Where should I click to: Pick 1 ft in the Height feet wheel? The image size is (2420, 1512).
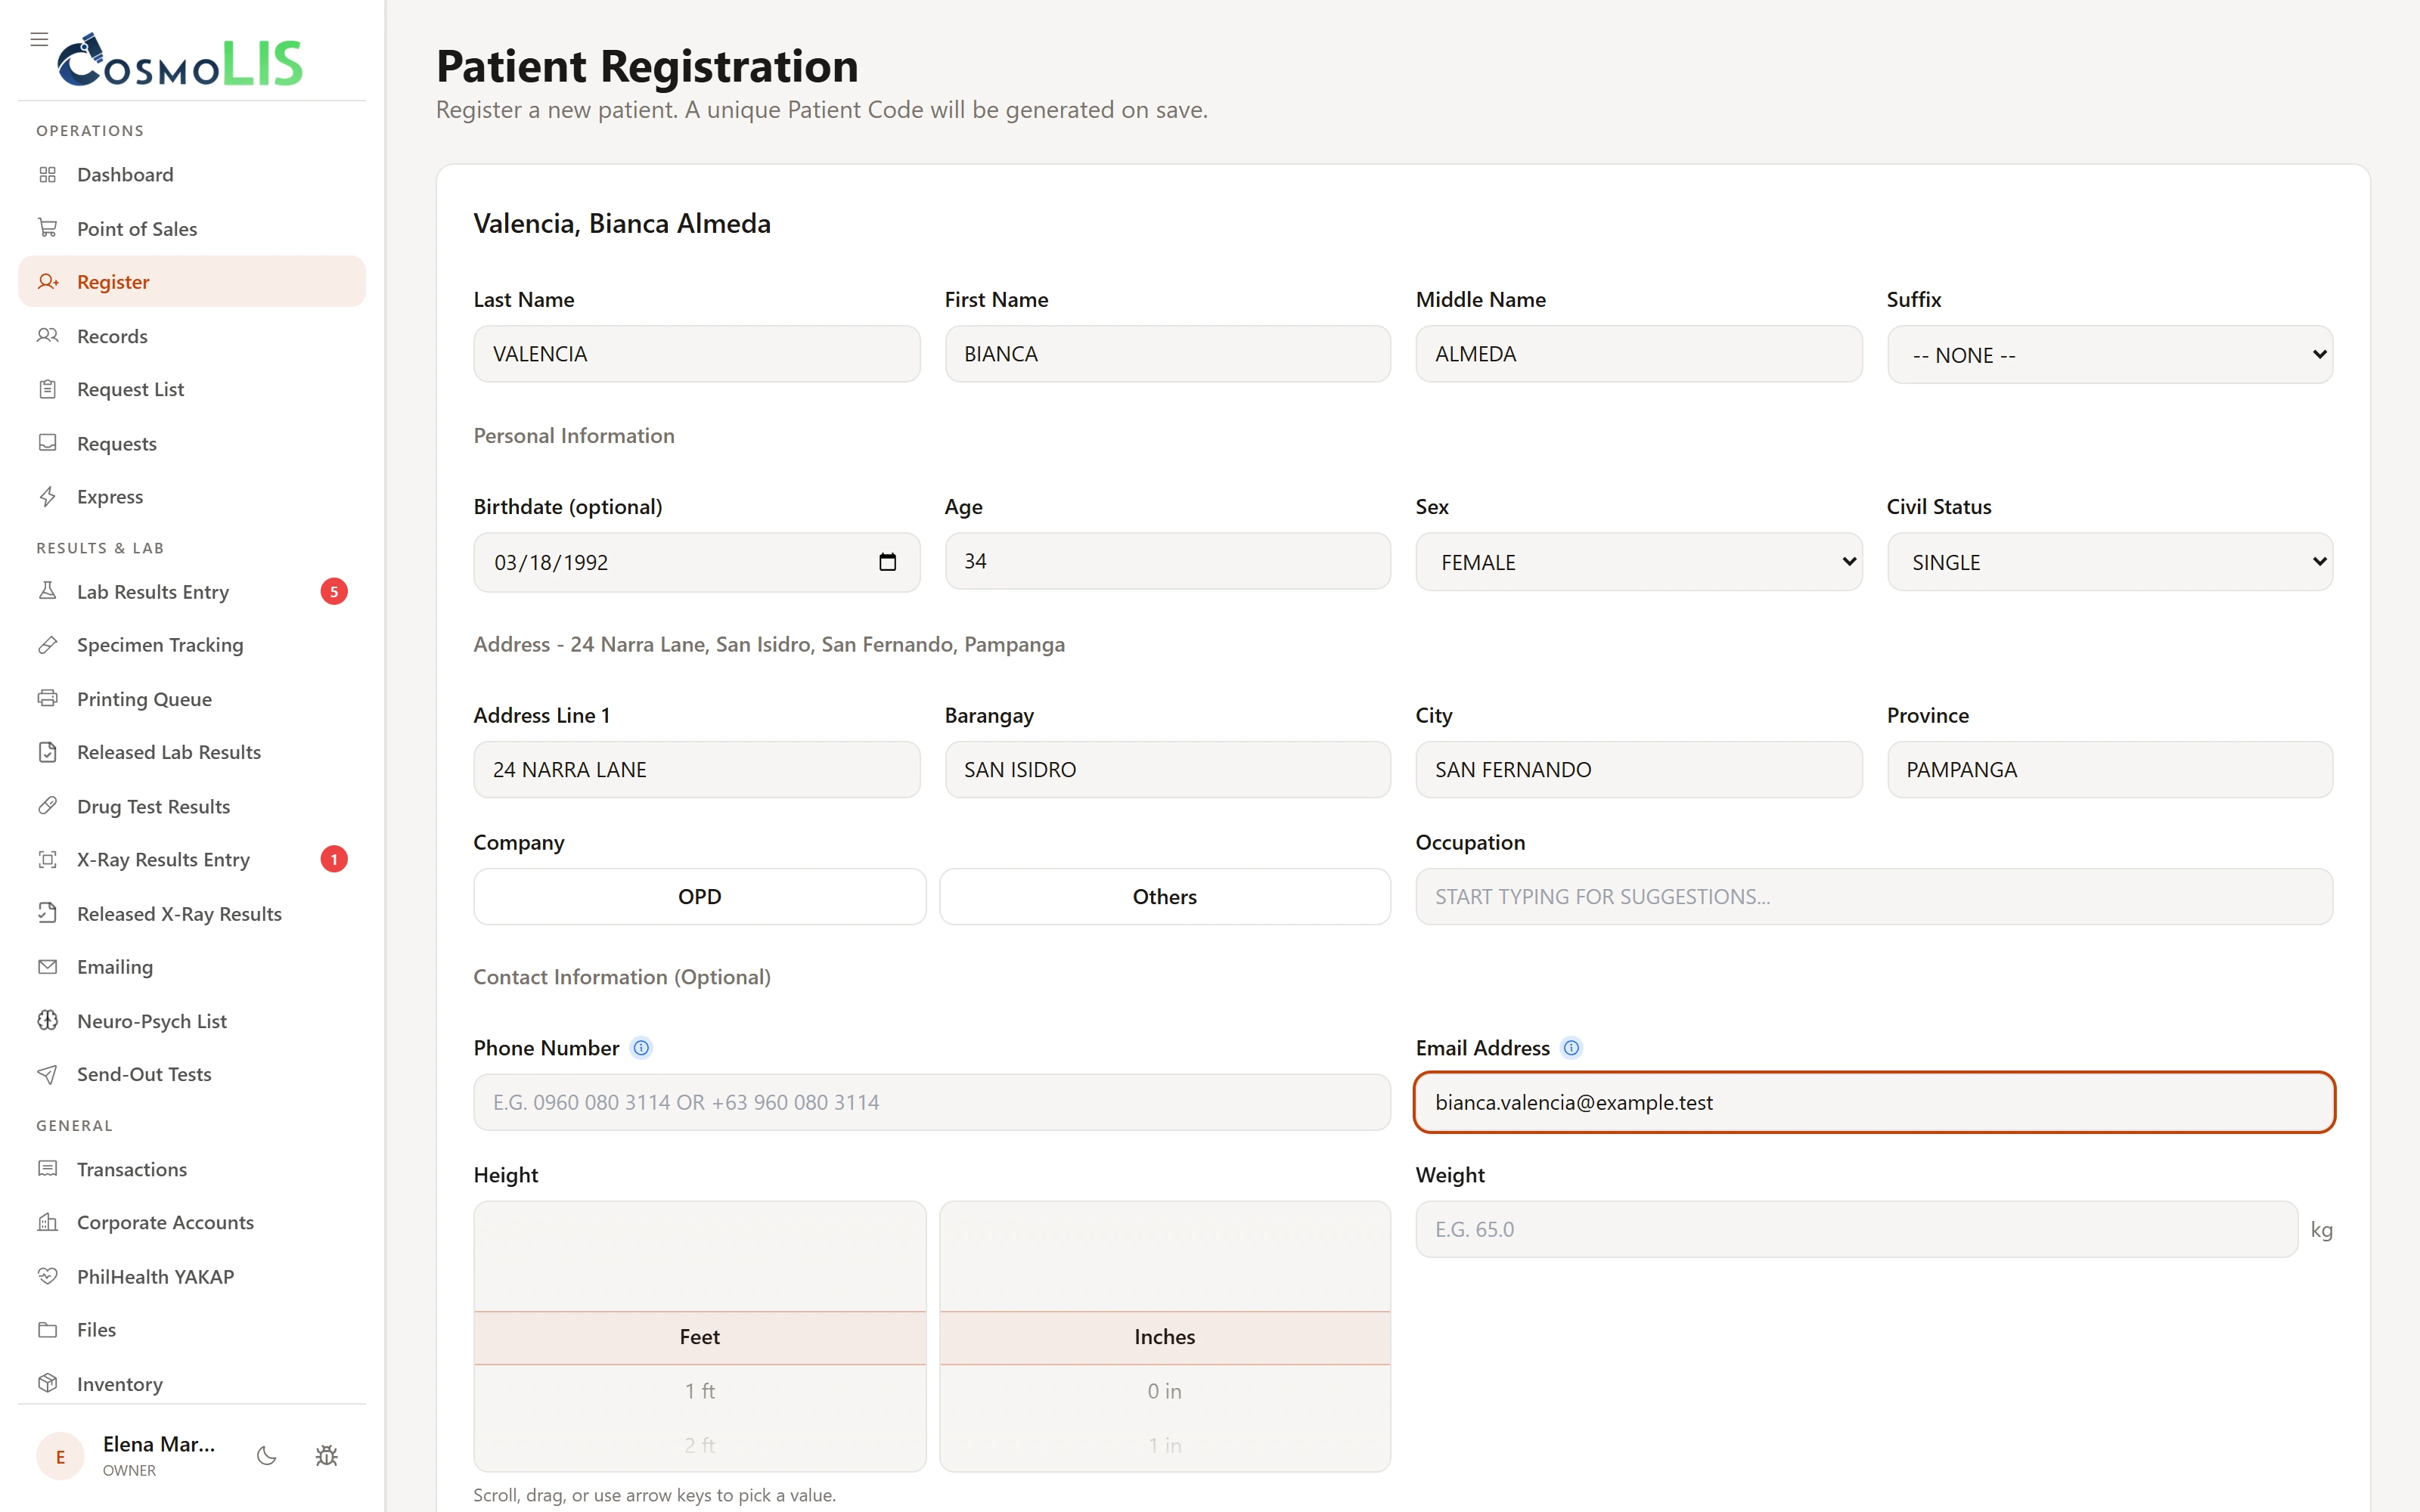pyautogui.click(x=699, y=1391)
